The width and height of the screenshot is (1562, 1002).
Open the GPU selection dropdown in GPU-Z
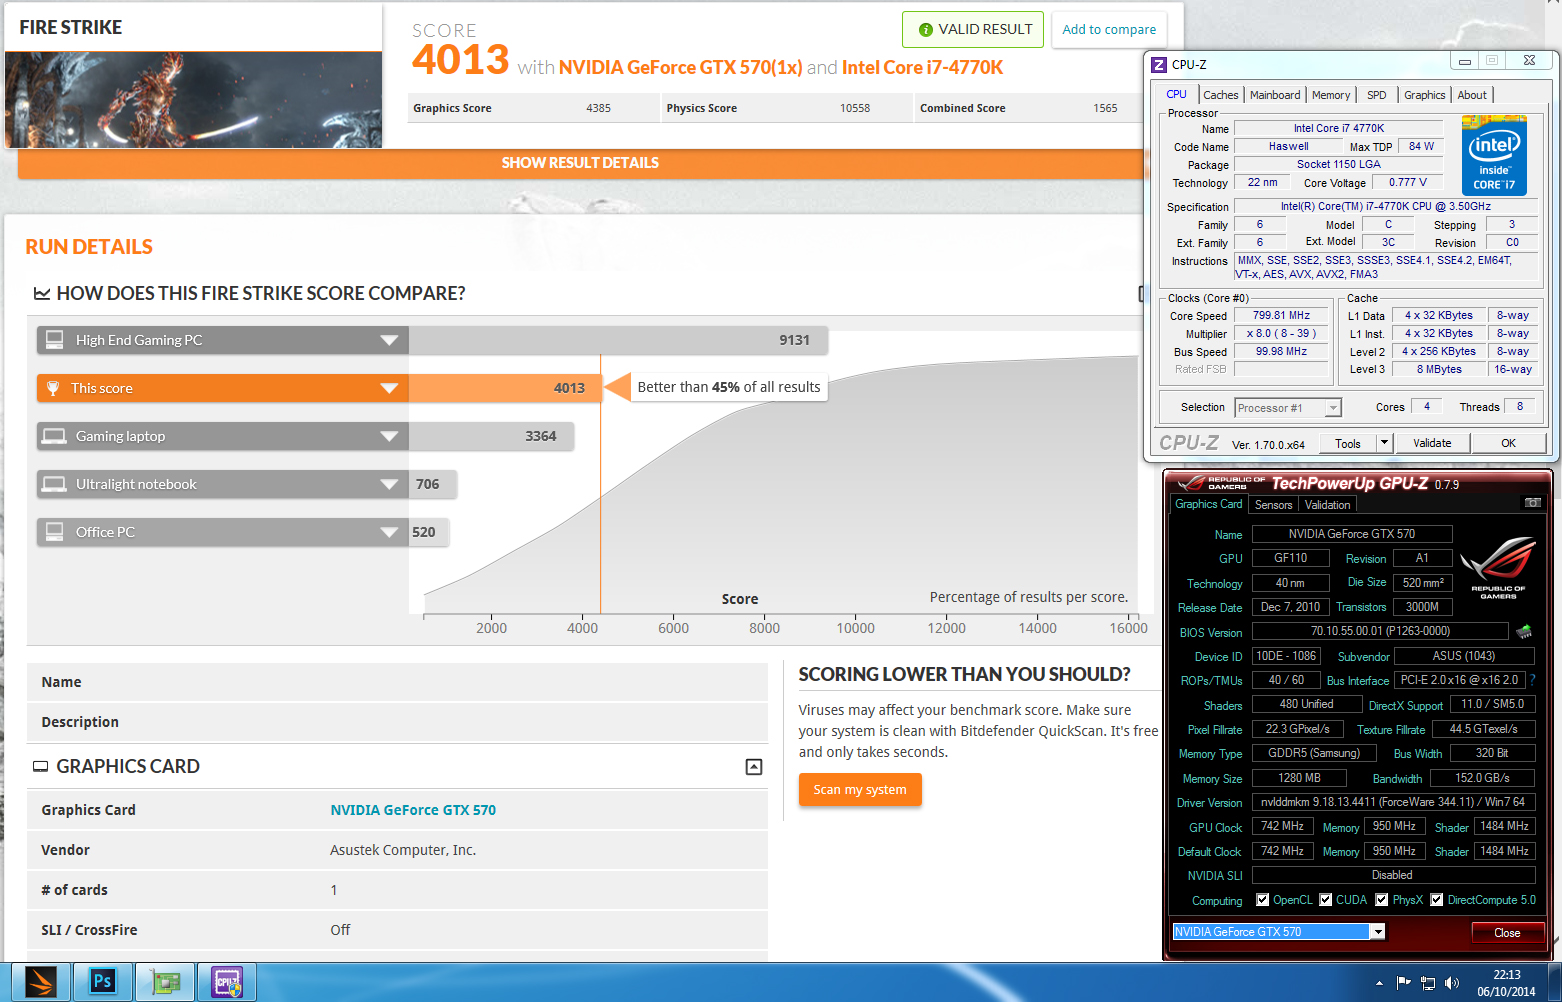(x=1378, y=932)
